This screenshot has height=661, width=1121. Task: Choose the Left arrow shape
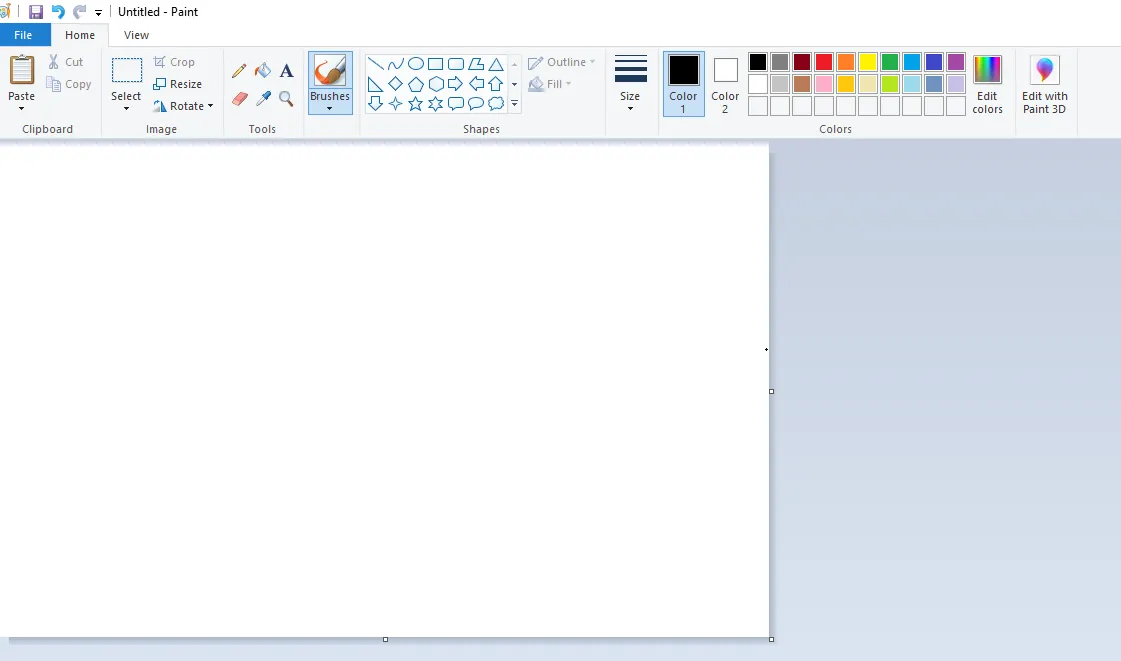coord(475,84)
